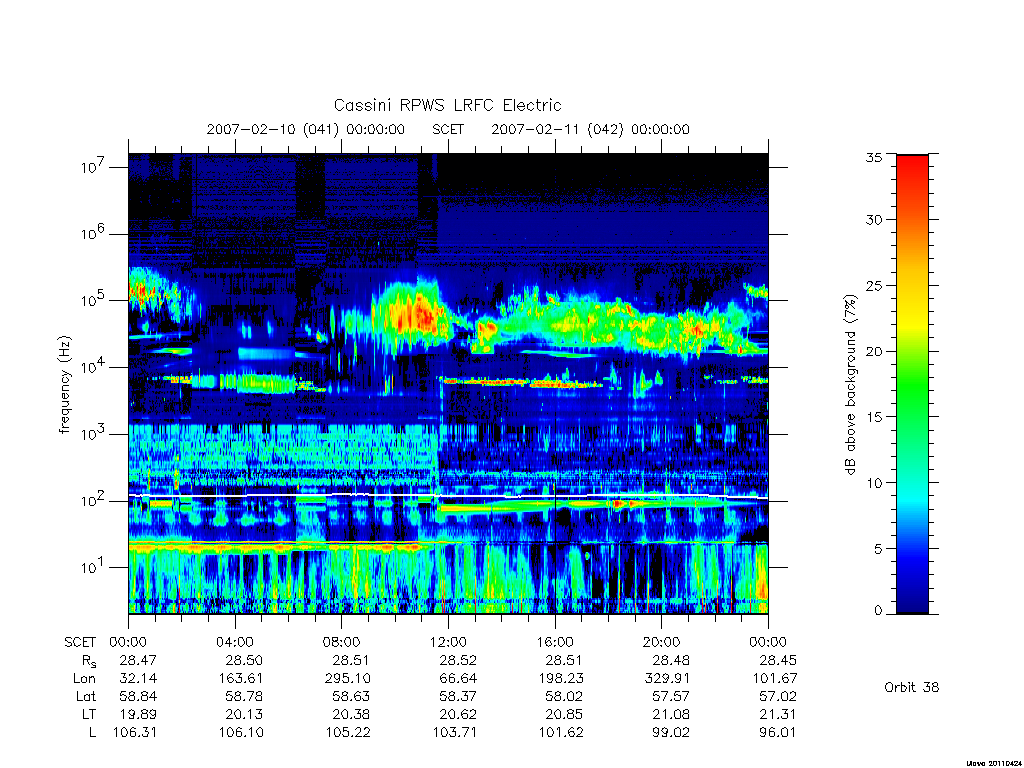Click the "04:00" time axis label
Screen dimensions: 1024x768
(234, 642)
